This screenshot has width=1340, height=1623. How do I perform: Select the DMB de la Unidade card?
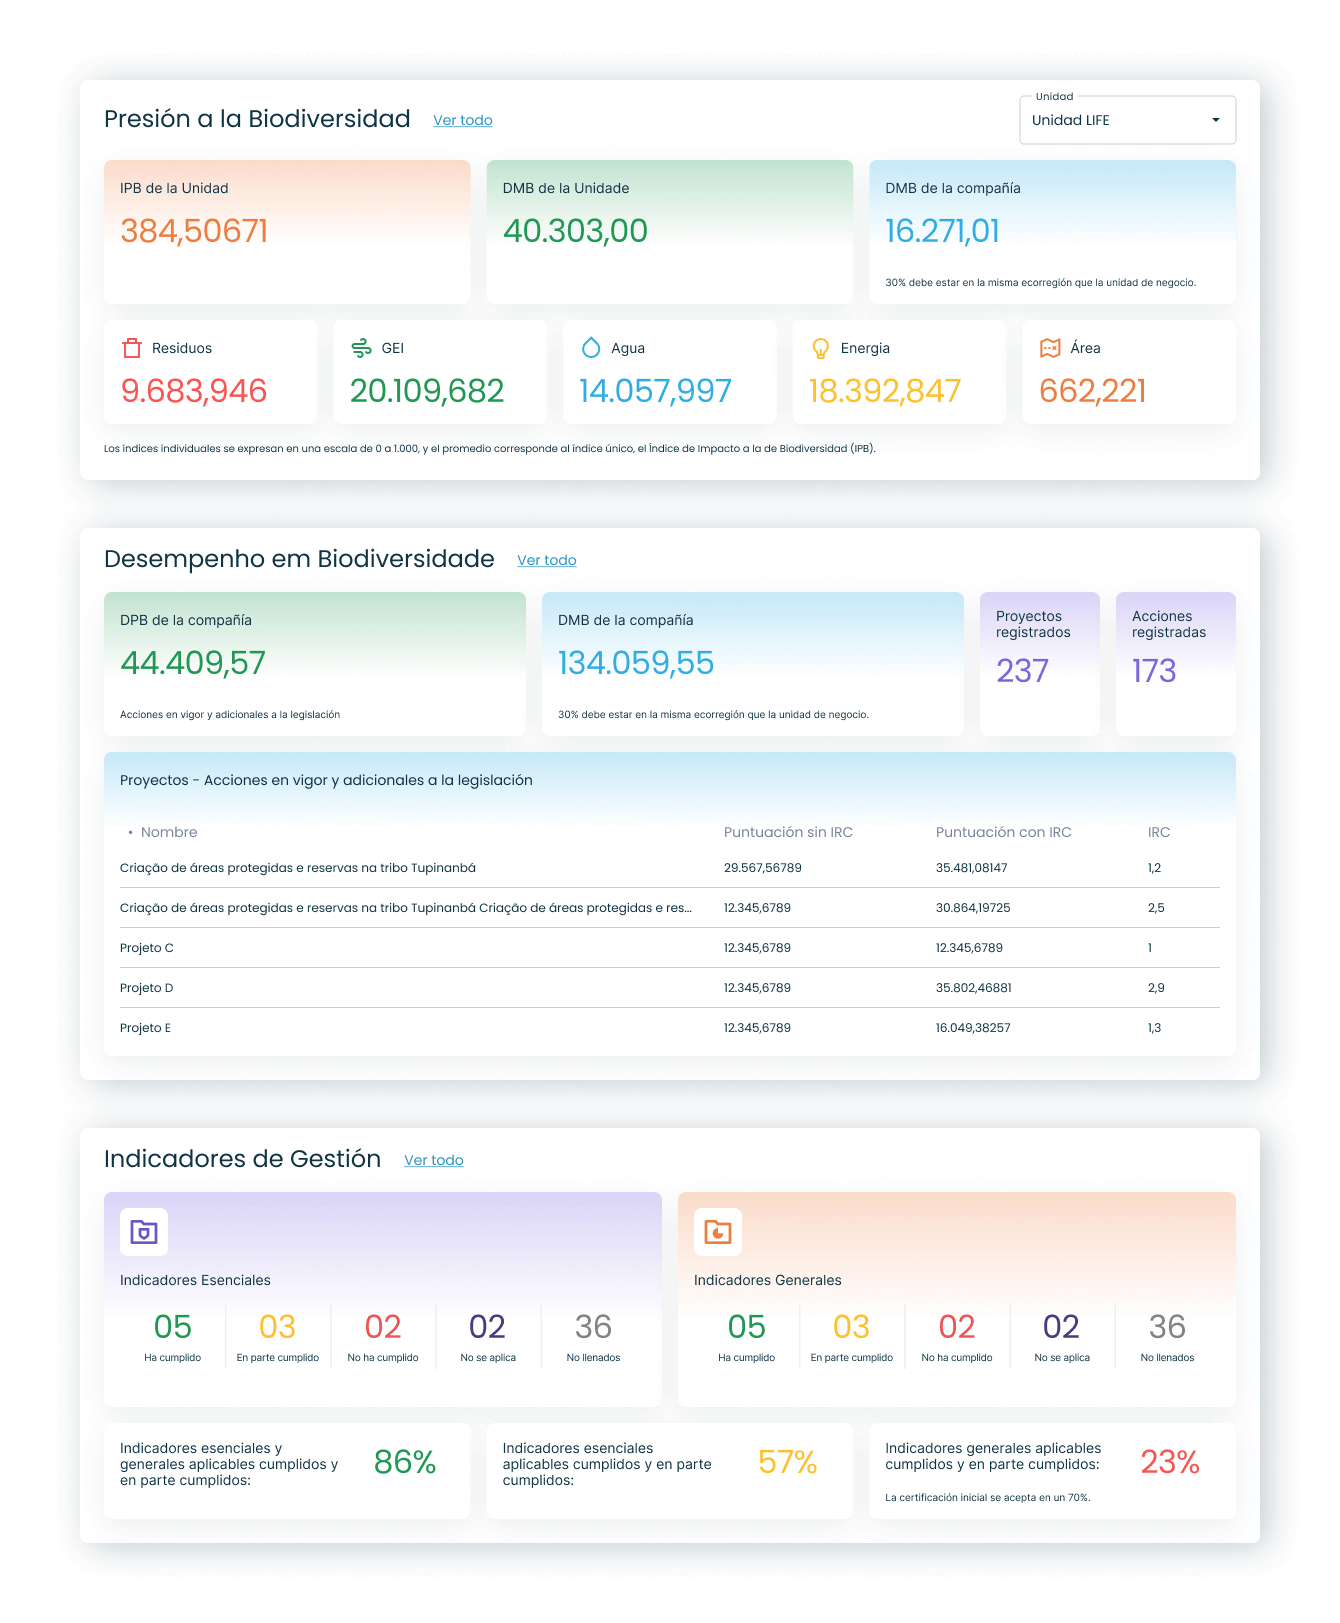670,232
